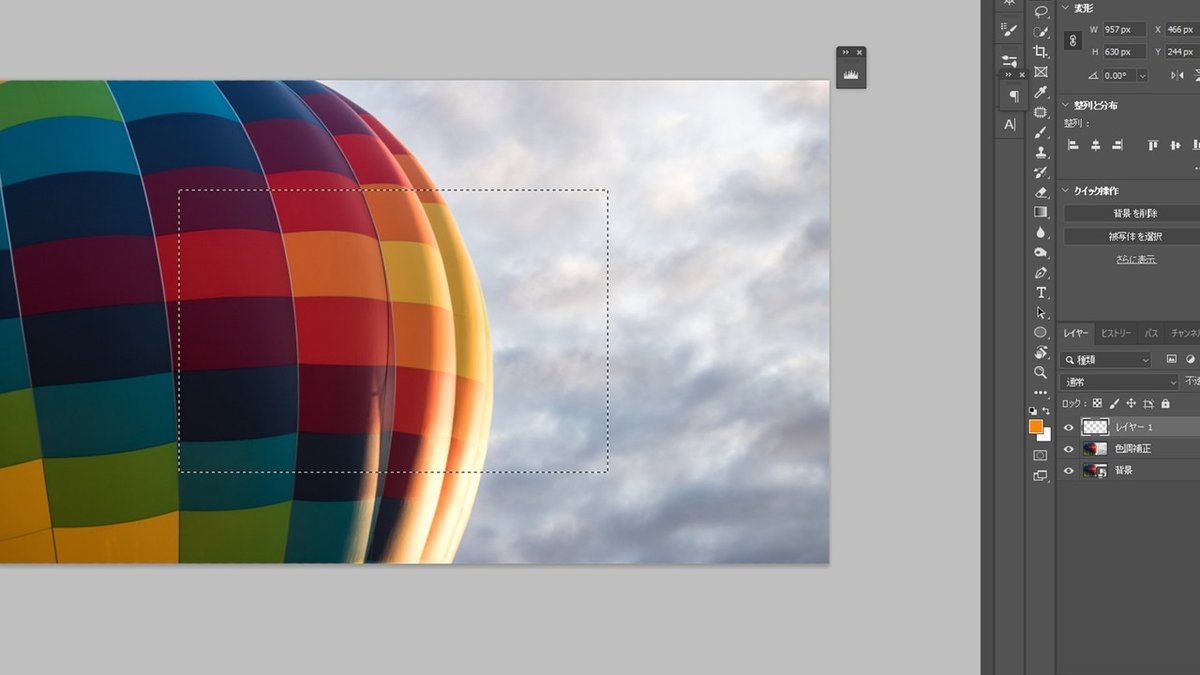The width and height of the screenshot is (1200, 675).
Task: Switch to the パス tab
Action: click(x=1152, y=333)
